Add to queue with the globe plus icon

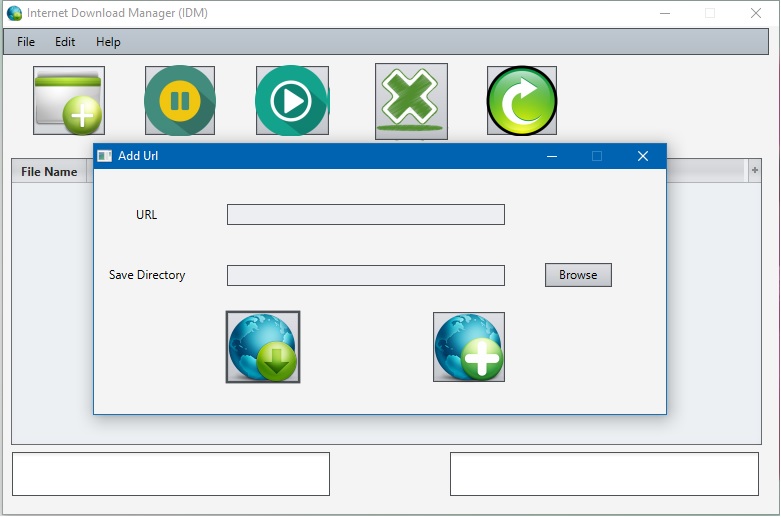click(469, 347)
